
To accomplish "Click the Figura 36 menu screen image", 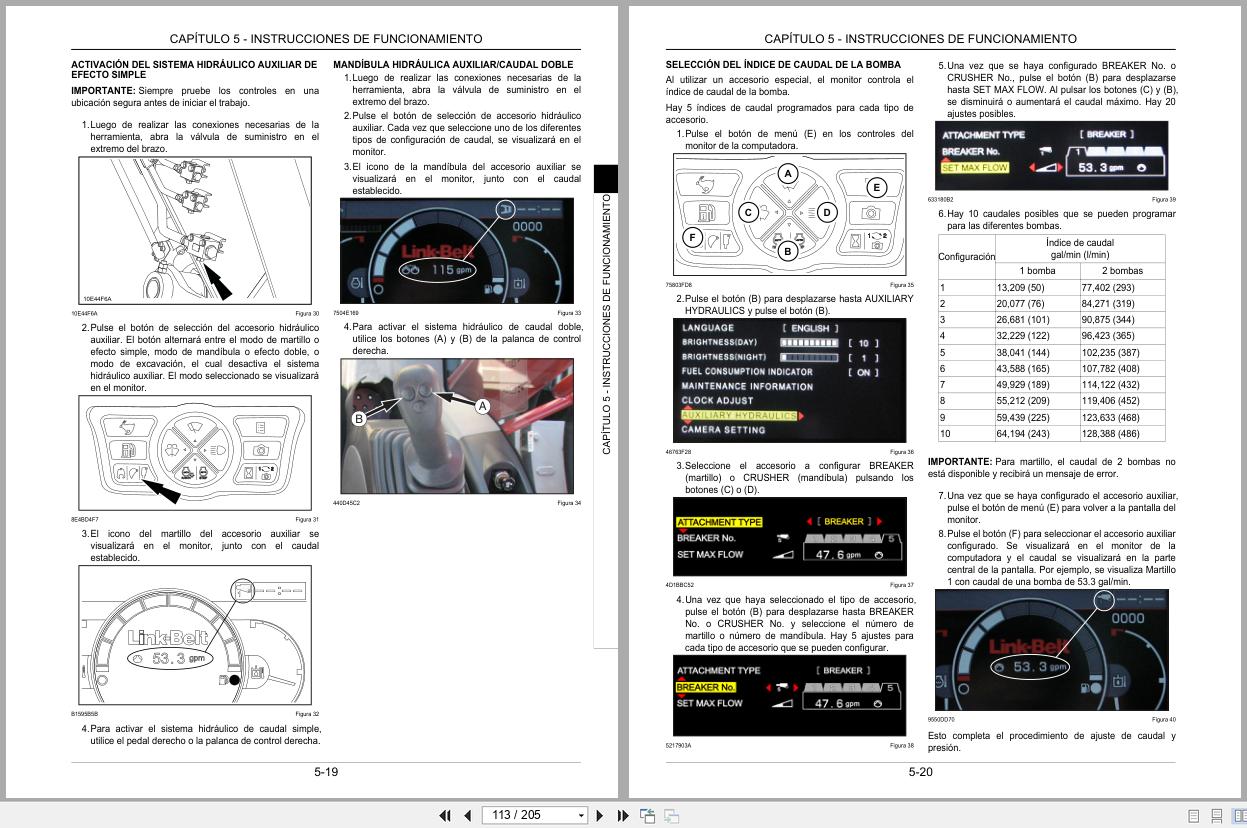I will [790, 380].
